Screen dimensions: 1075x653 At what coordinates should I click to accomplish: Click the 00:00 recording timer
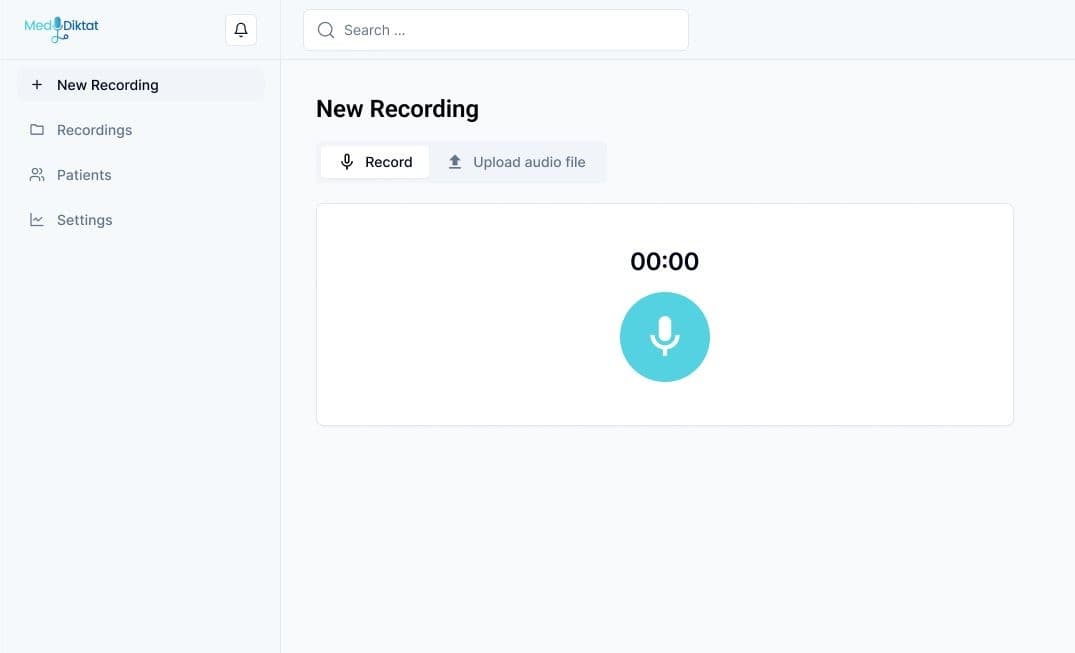point(665,262)
